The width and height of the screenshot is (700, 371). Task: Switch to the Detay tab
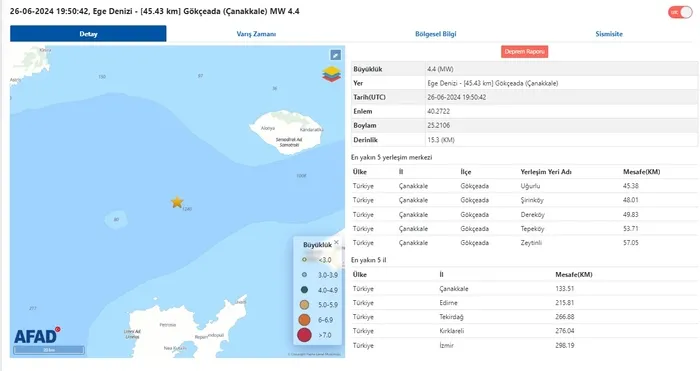[88, 34]
